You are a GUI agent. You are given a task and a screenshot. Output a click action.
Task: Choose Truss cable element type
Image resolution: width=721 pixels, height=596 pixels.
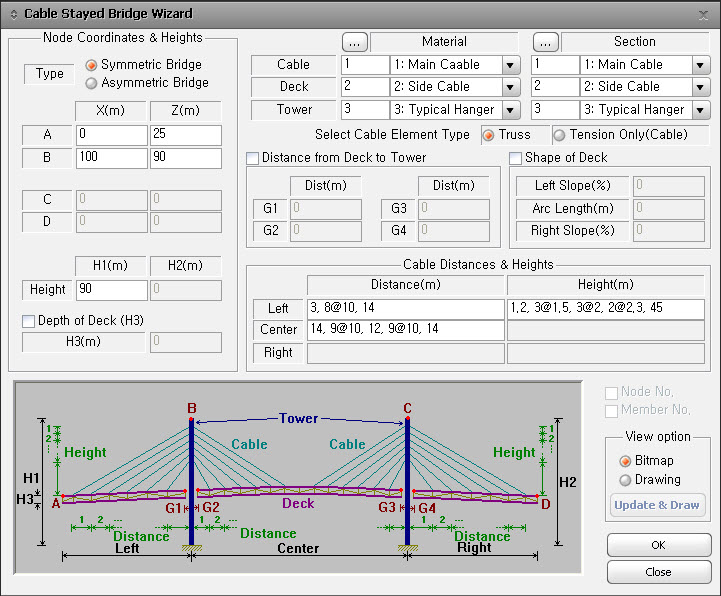click(488, 135)
